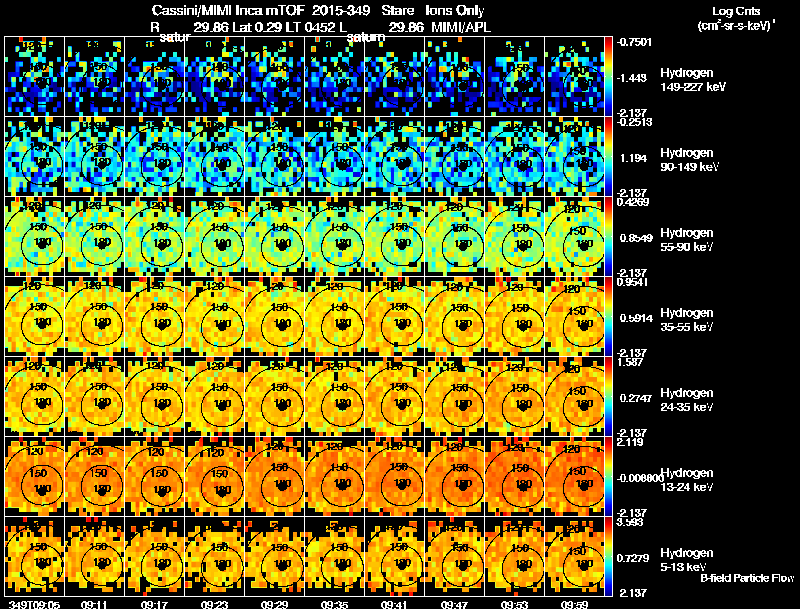The image size is (800, 609).
Task: Click the 349T09:06 time label
Action: (34, 604)
